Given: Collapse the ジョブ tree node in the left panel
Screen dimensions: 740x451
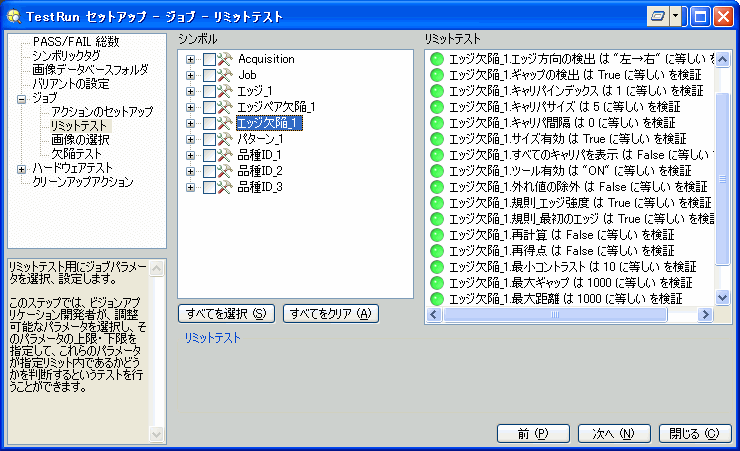Looking at the screenshot, I should pyautogui.click(x=22, y=99).
